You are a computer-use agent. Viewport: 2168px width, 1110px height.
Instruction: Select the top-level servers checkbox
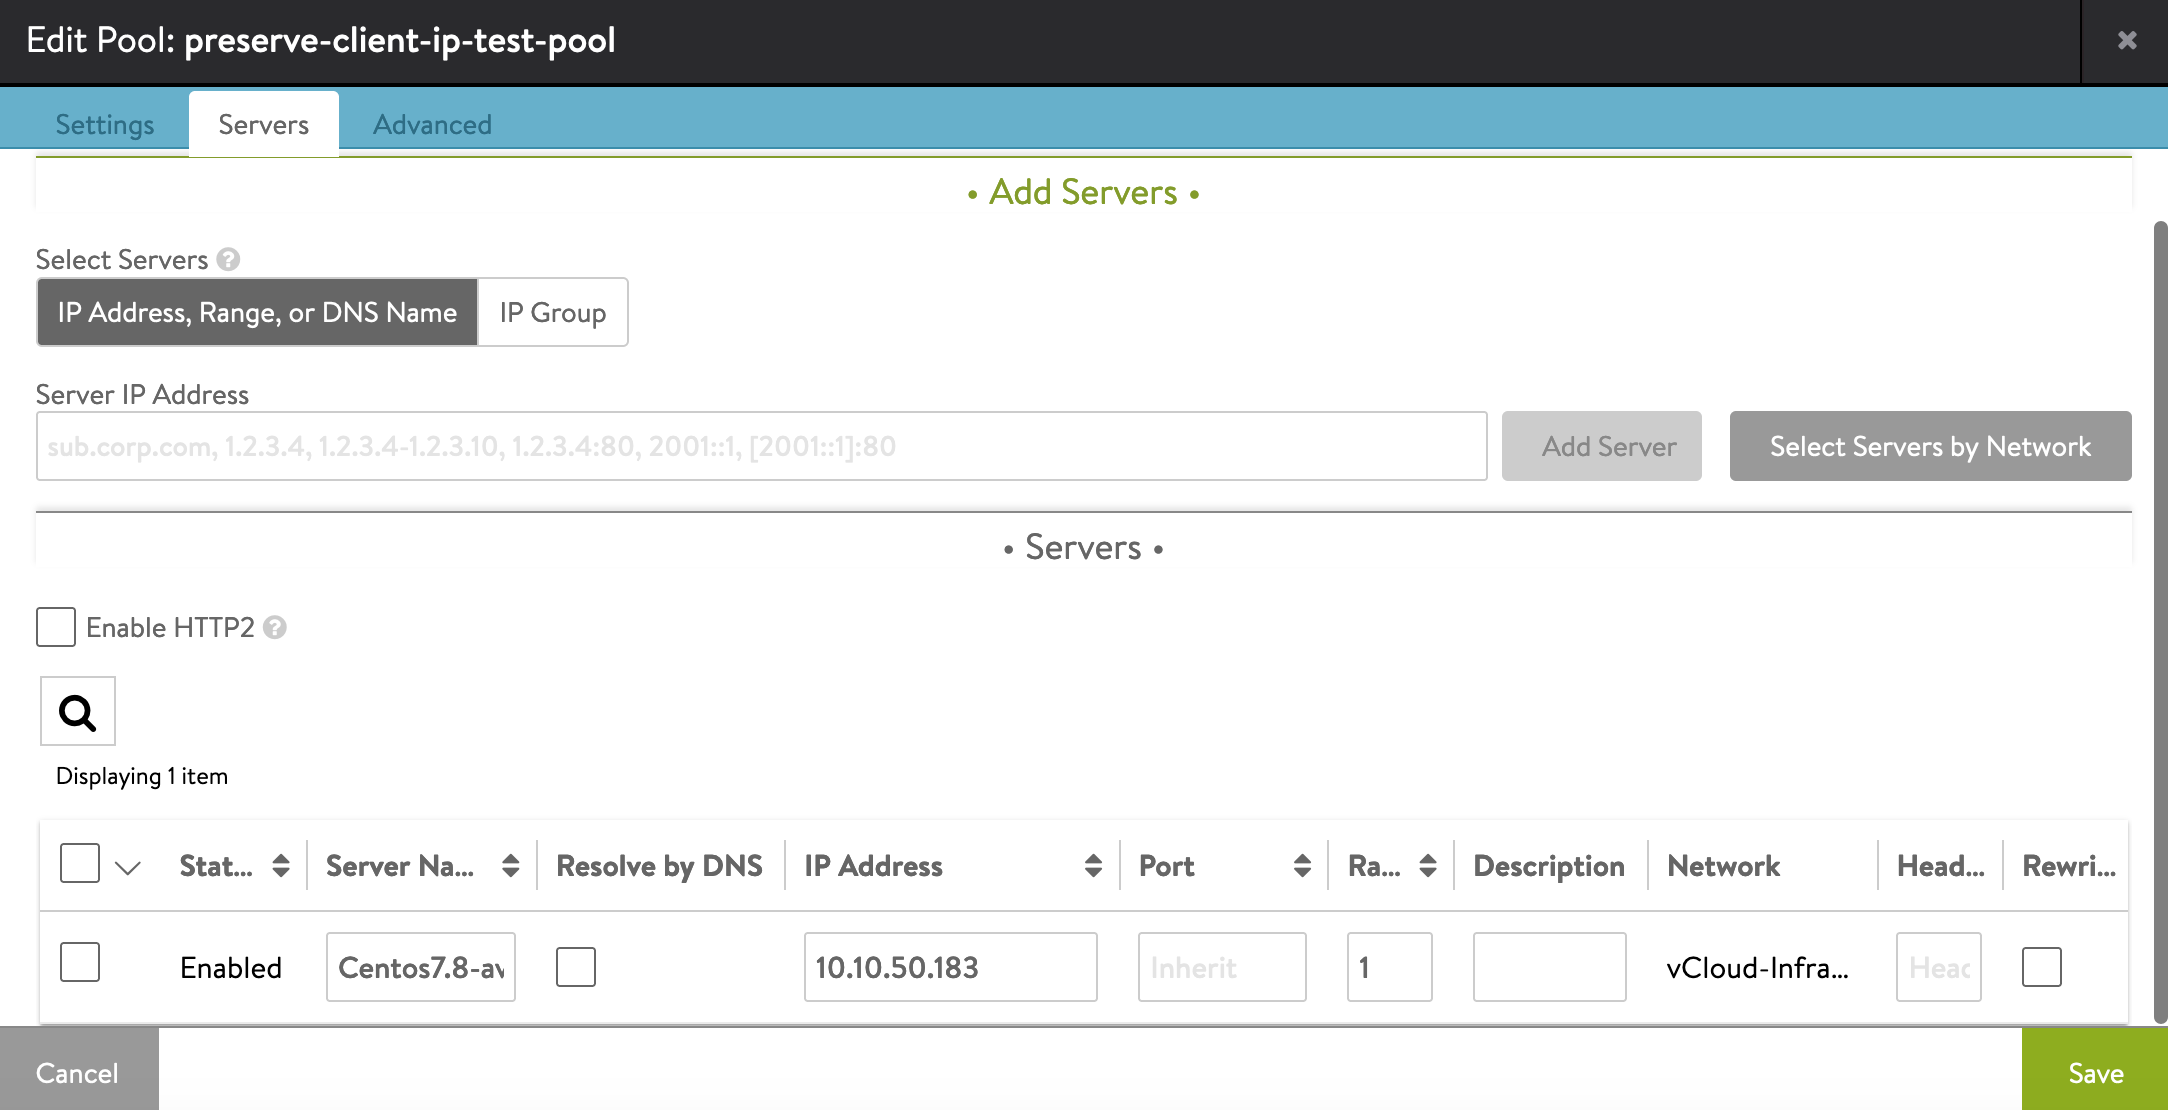point(79,865)
